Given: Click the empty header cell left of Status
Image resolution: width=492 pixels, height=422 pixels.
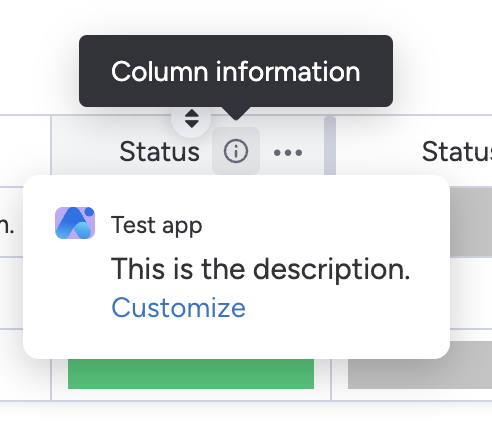Looking at the screenshot, I should [x=25, y=151].
